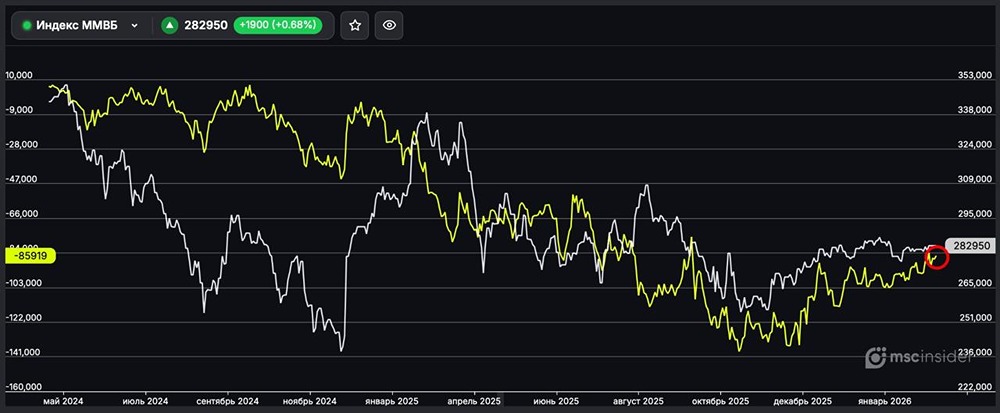Click the 353,000 level on right price scale
Image resolution: width=1000 pixels, height=413 pixels.
tap(970, 76)
